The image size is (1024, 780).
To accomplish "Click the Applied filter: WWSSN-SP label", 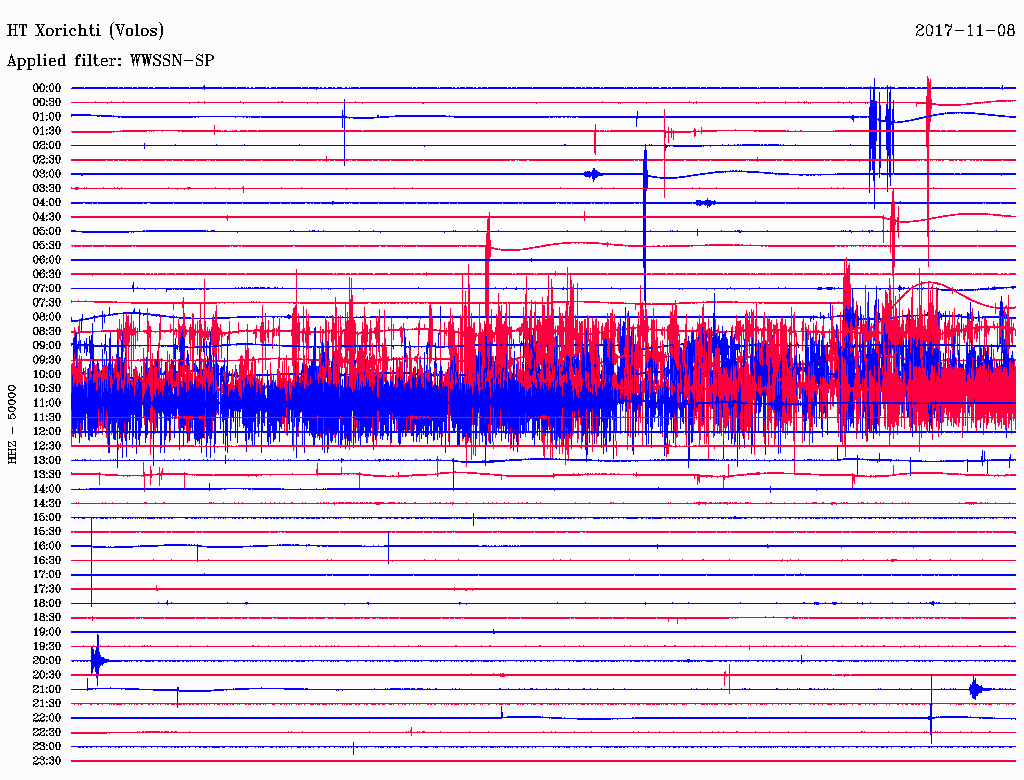I will point(110,61).
